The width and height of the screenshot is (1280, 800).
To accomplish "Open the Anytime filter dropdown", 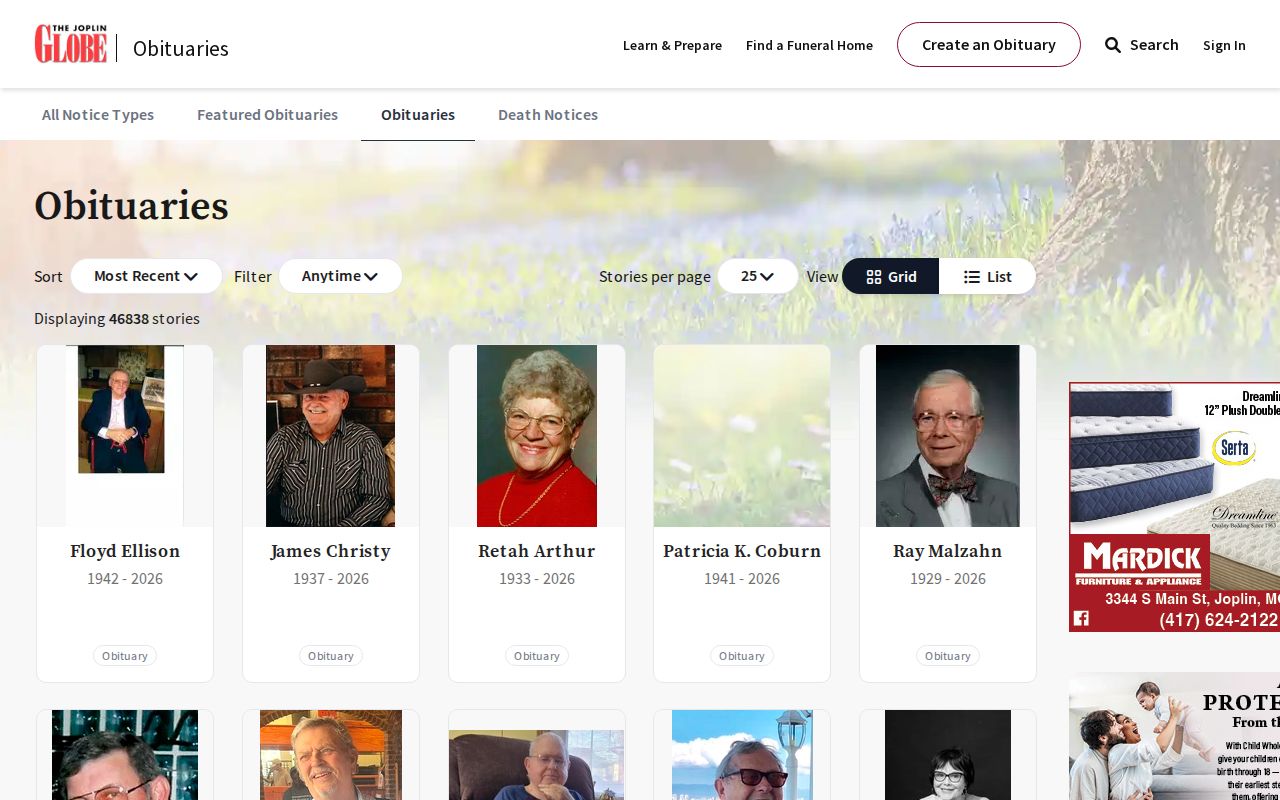I will [x=340, y=276].
